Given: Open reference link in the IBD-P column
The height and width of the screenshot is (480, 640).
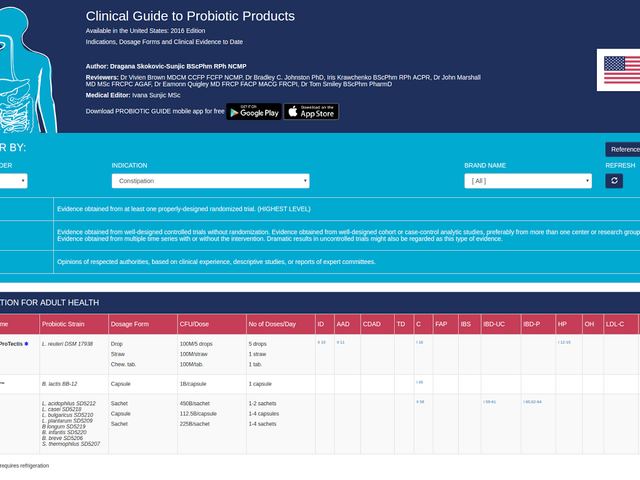Looking at the screenshot, I should tap(532, 402).
